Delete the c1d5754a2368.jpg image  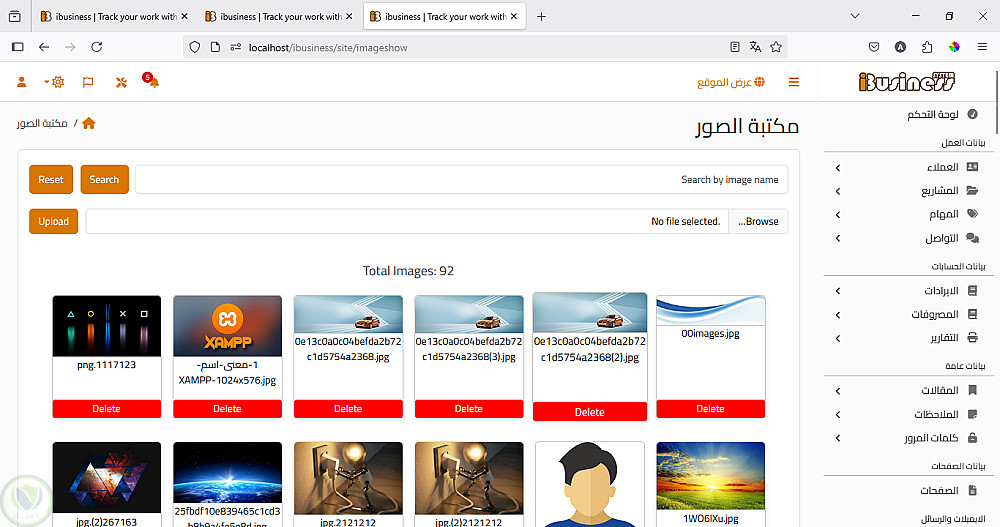point(348,409)
